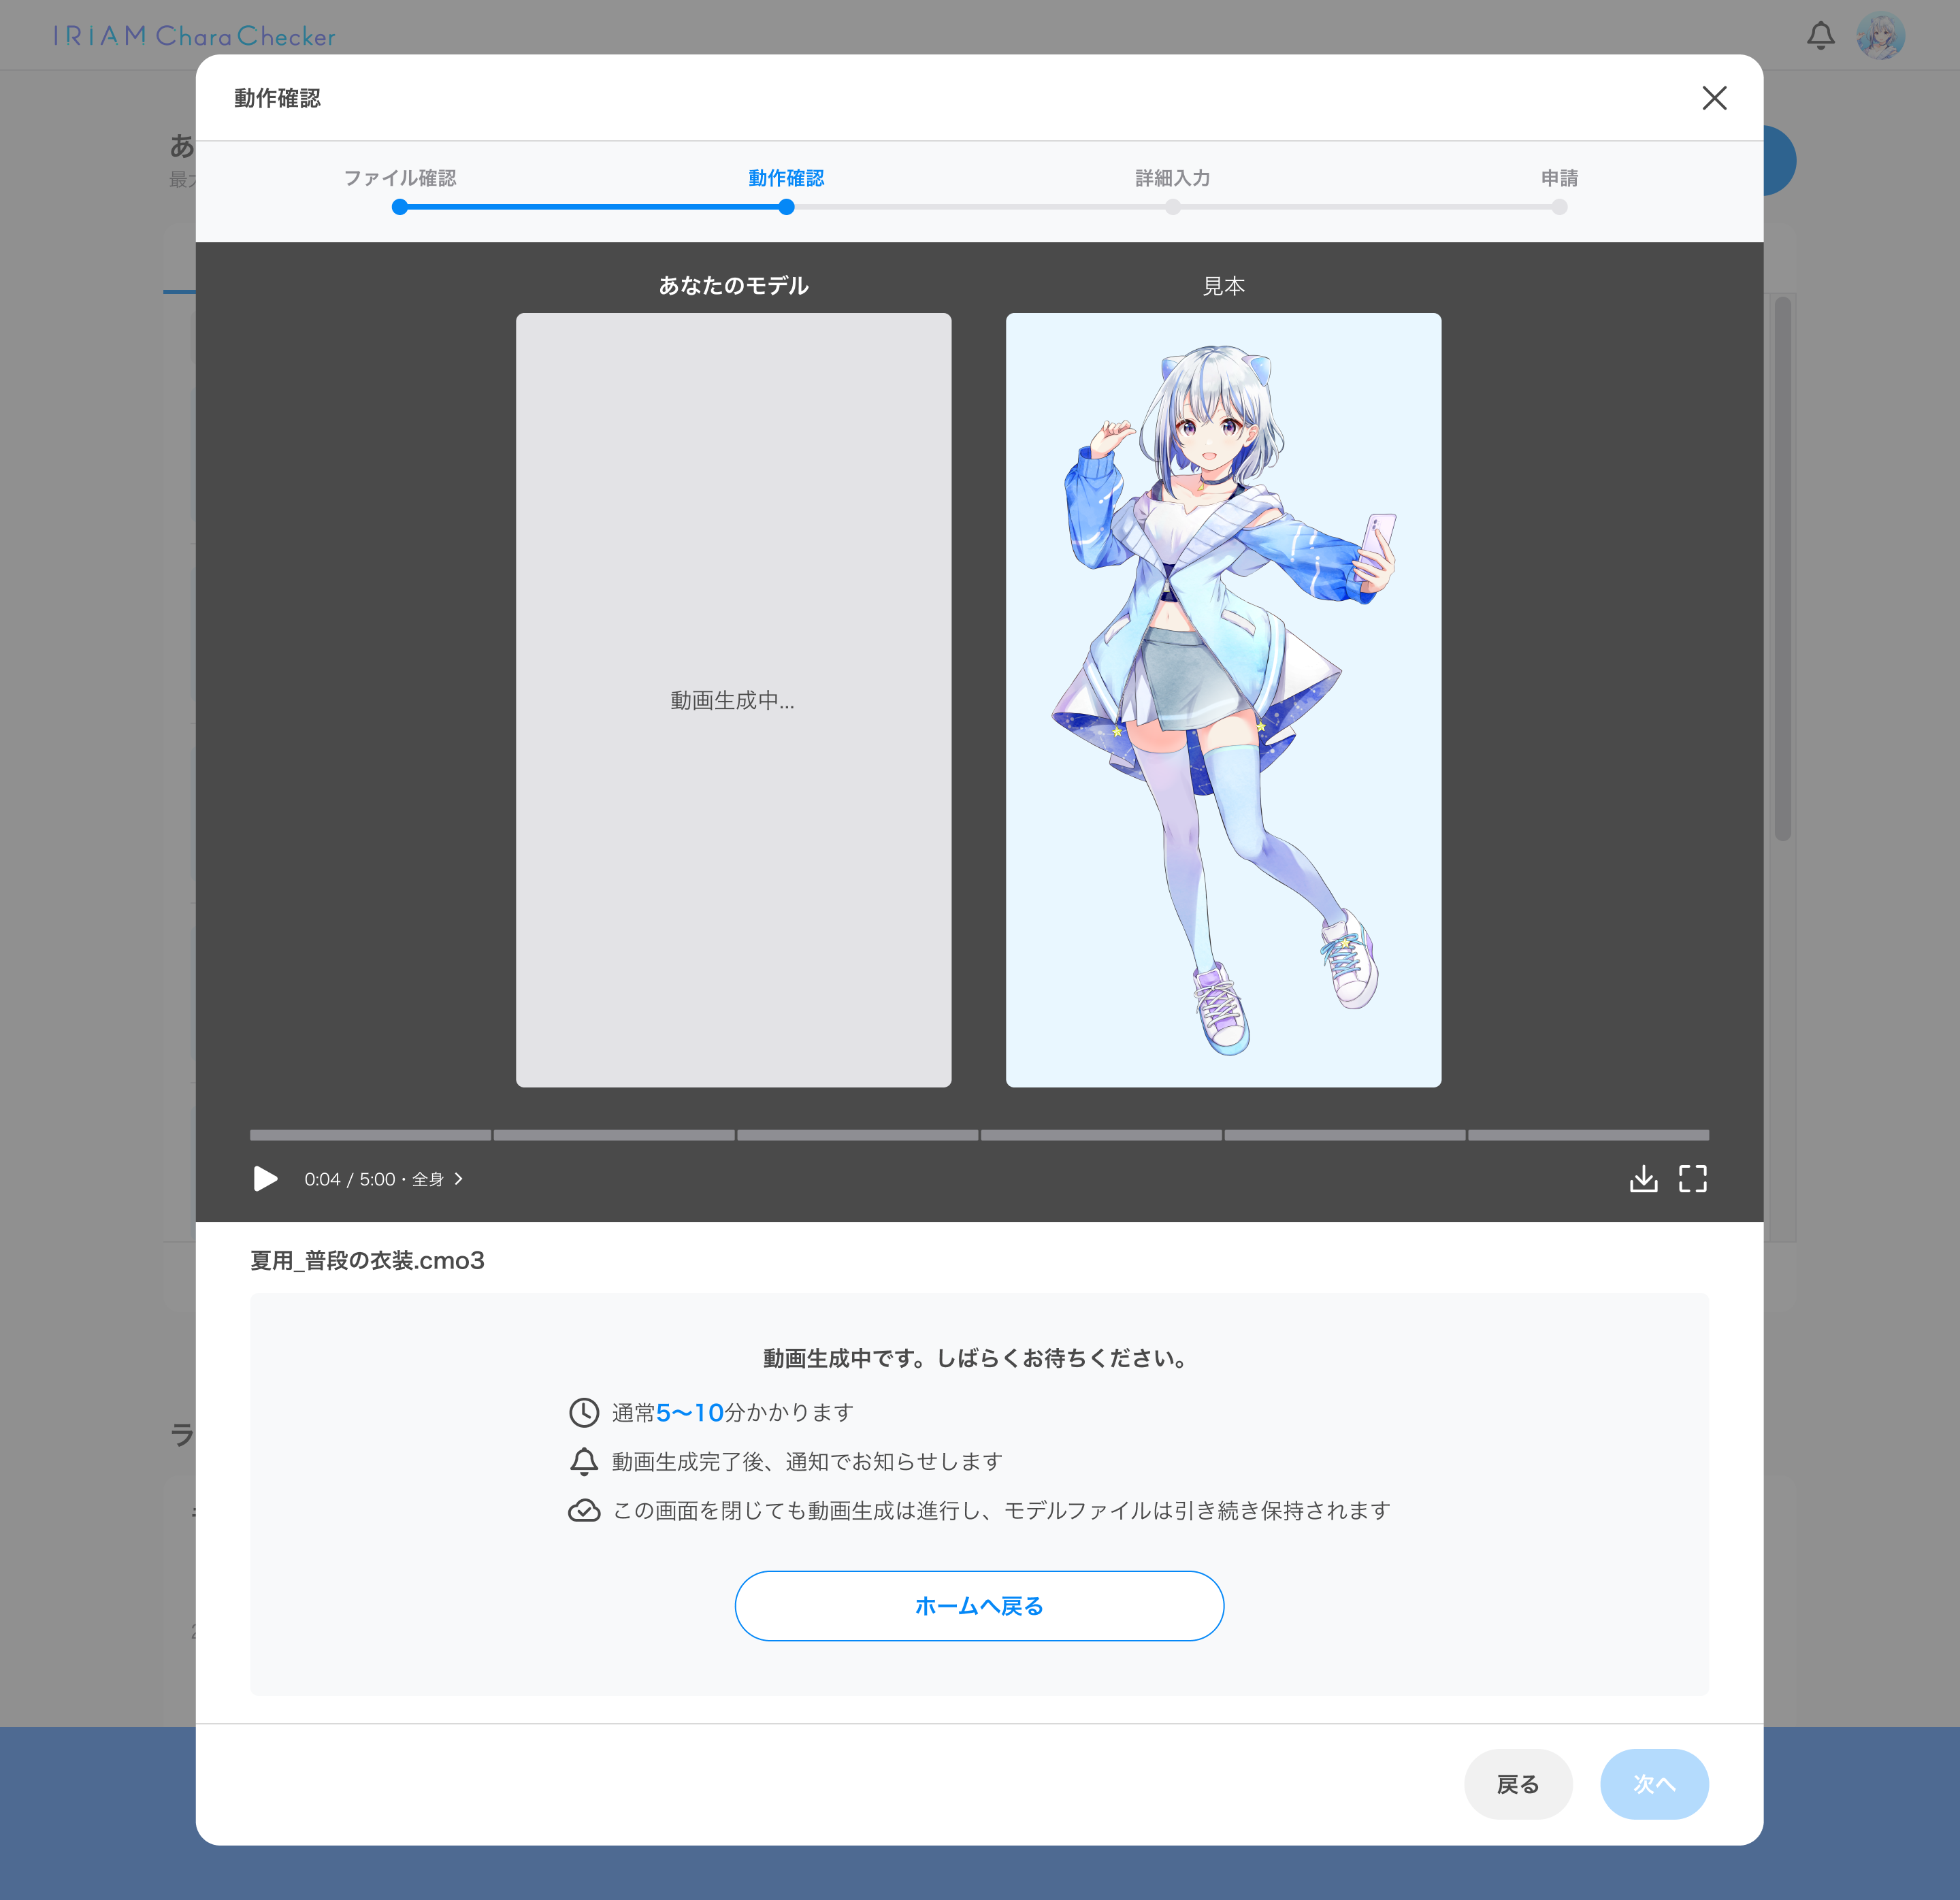Click the 見本 heading label

coord(1223,286)
